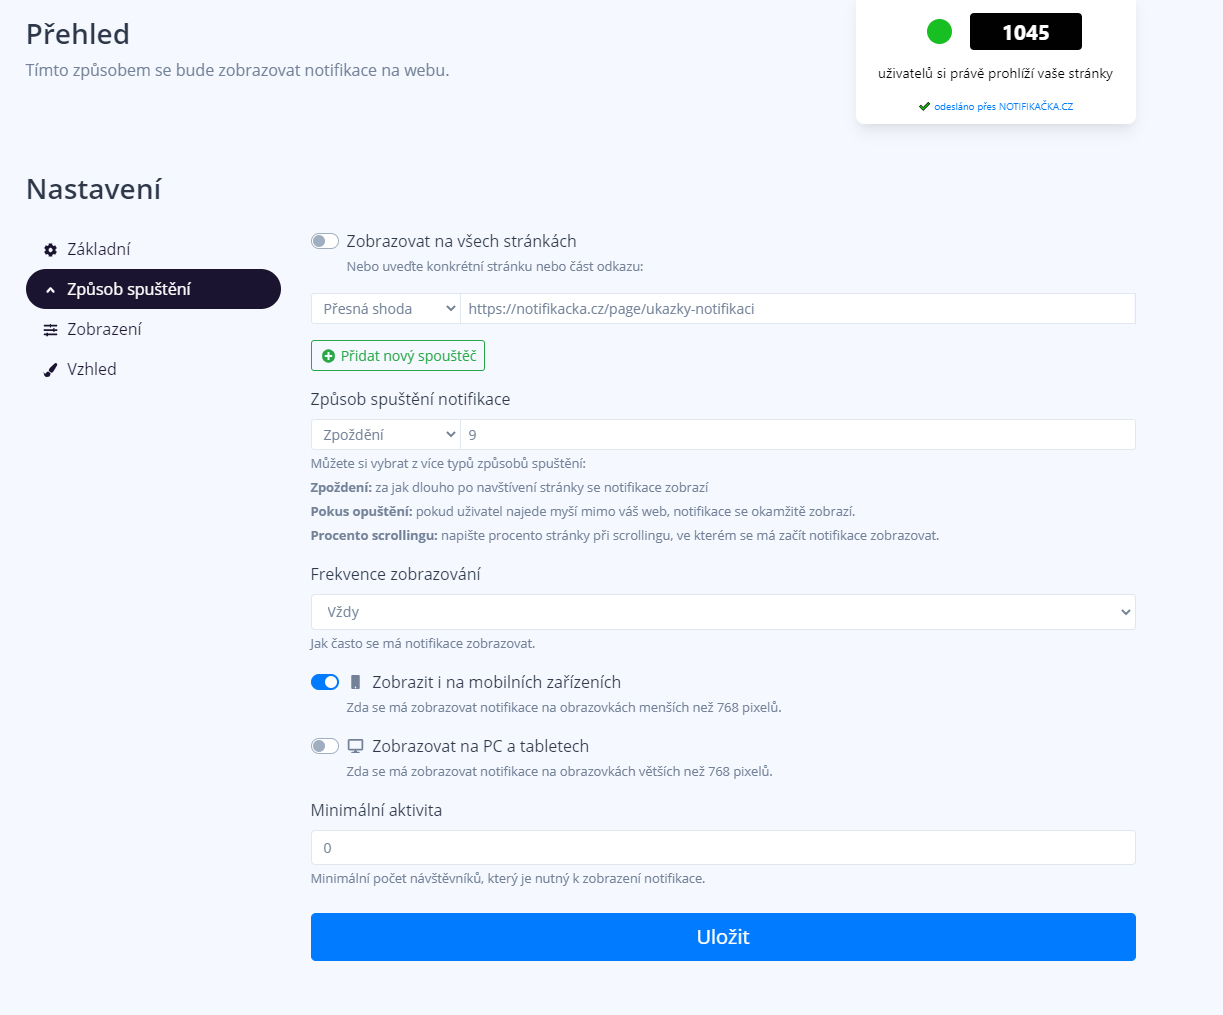Click the plus circle icon in Přidat nový spouštěč
The image size is (1223, 1015).
coord(328,356)
